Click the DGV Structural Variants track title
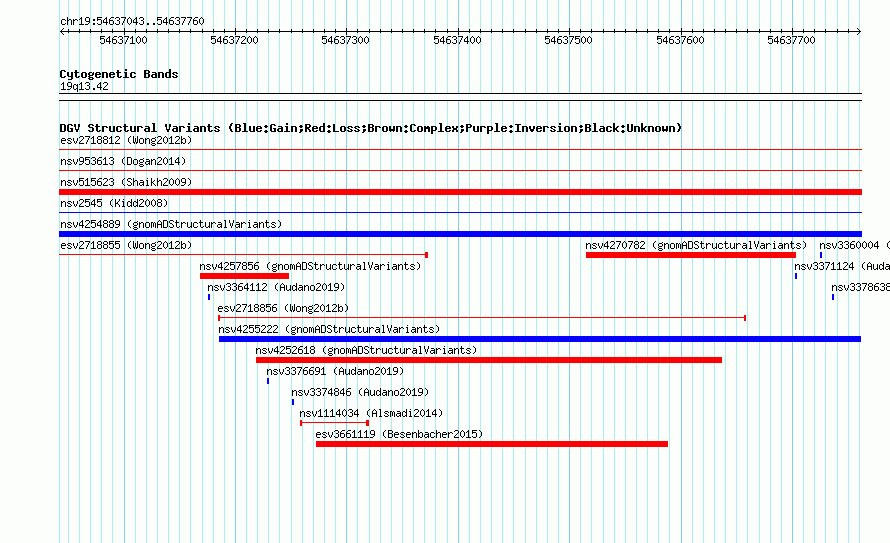Image resolution: width=890 pixels, height=543 pixels. 371,128
